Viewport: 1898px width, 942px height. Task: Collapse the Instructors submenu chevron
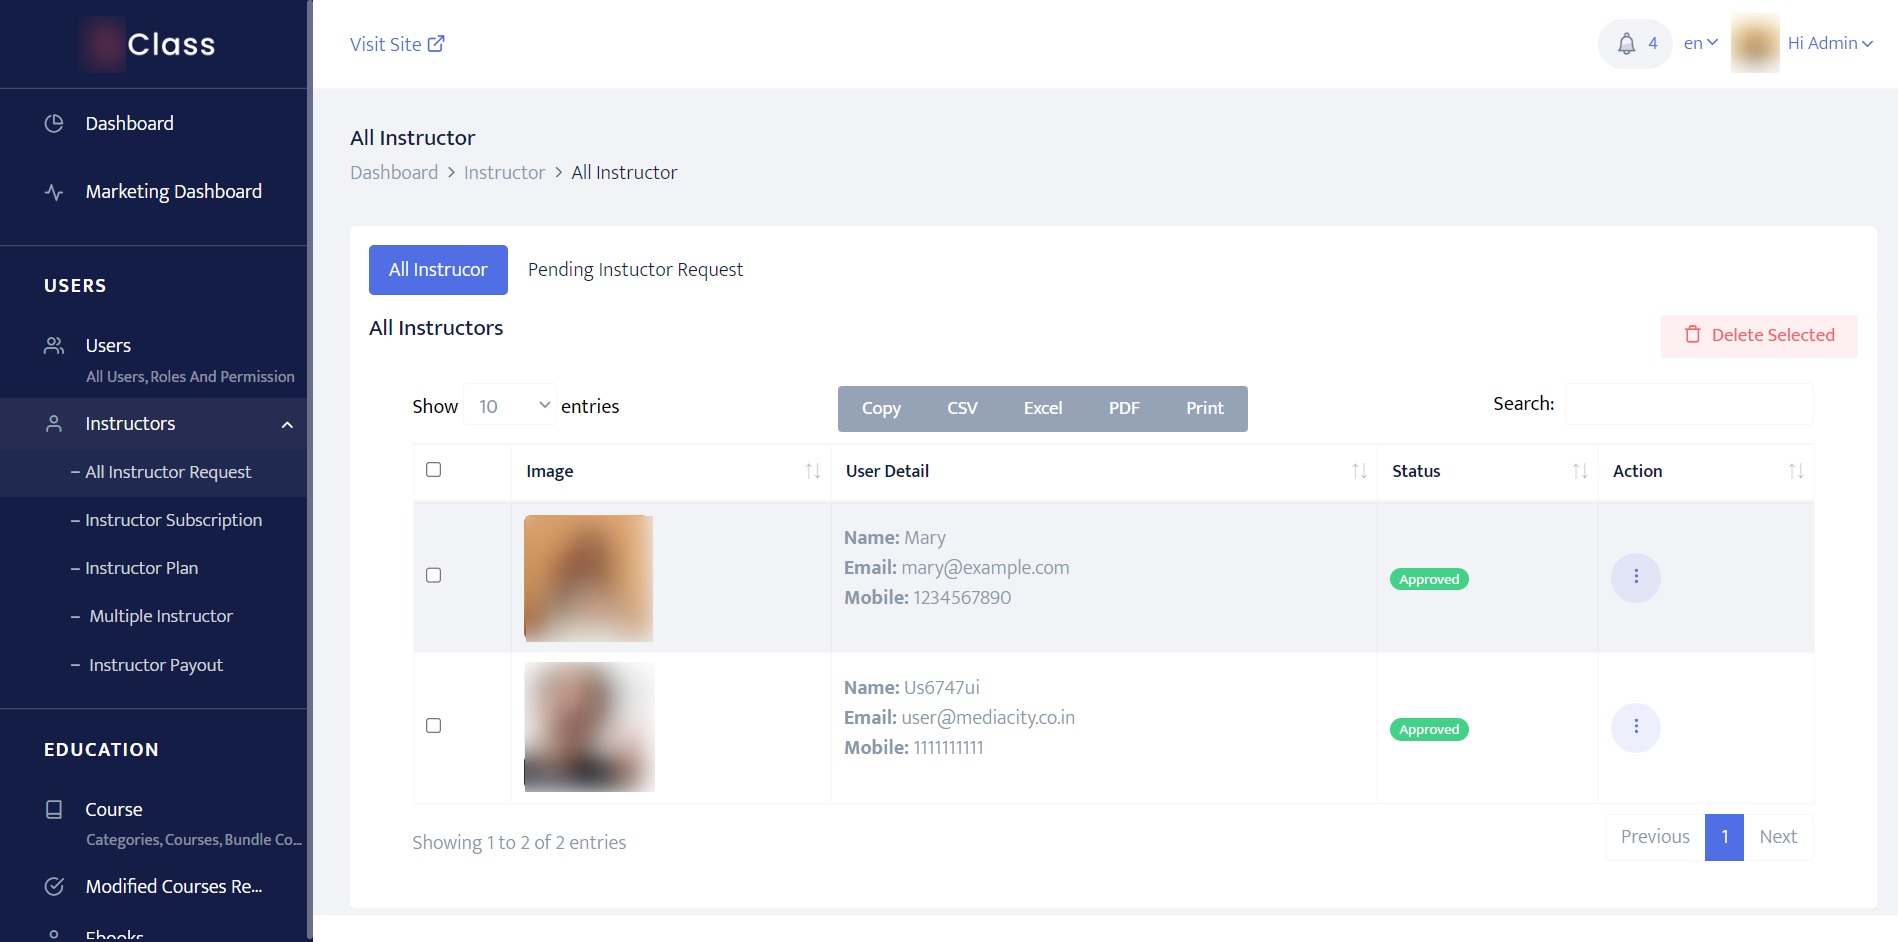288,424
